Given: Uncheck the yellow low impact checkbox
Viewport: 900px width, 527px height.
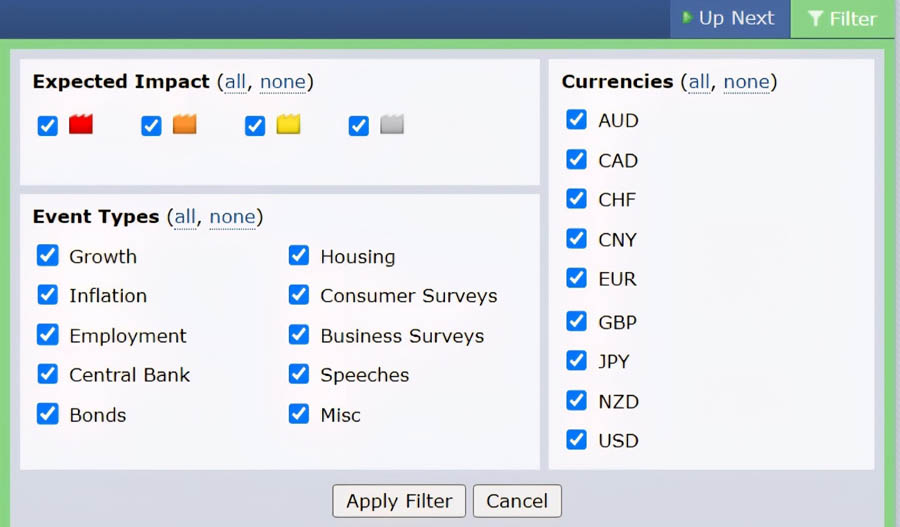Looking at the screenshot, I should tap(255, 126).
